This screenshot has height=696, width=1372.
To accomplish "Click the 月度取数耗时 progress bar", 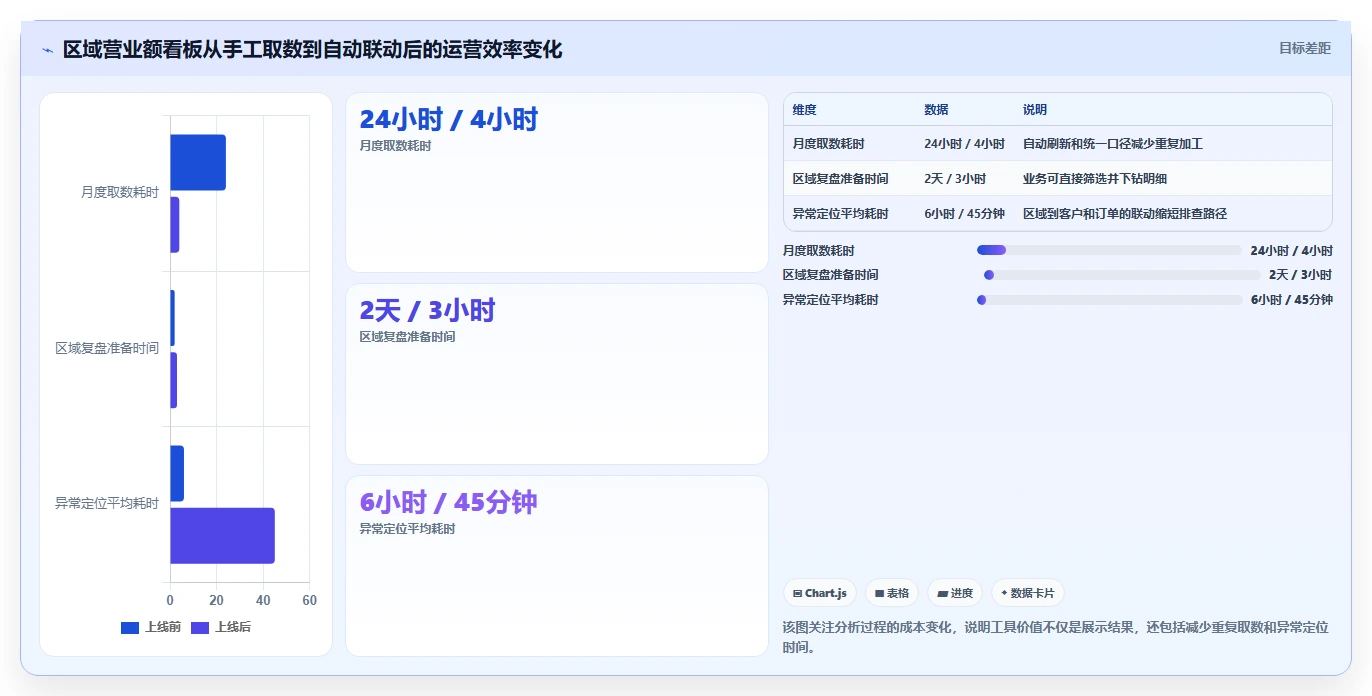I will click(x=1109, y=250).
